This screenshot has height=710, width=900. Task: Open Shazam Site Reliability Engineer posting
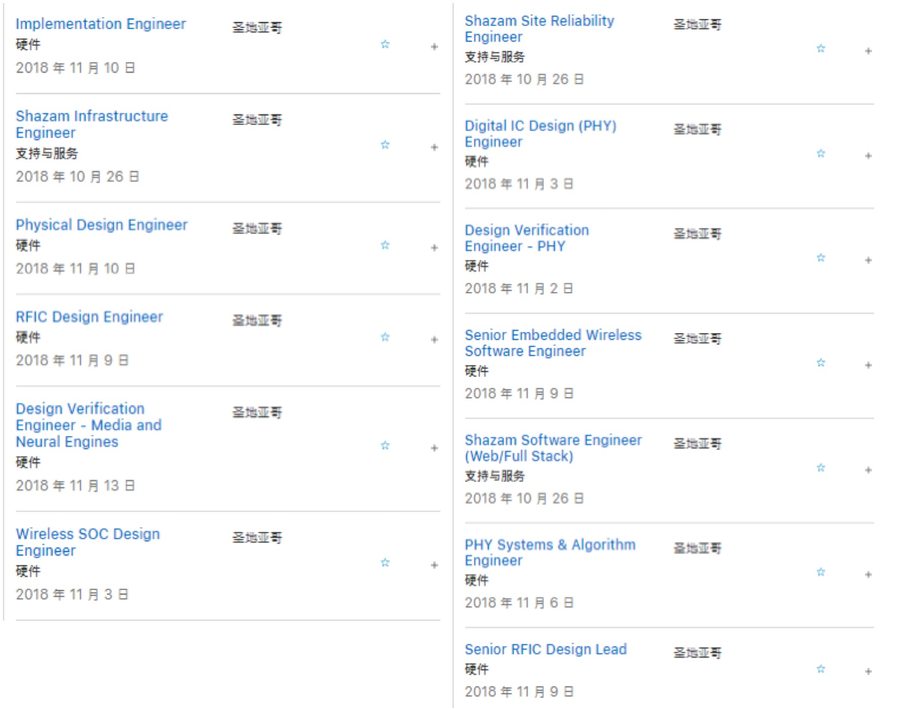[x=540, y=29]
